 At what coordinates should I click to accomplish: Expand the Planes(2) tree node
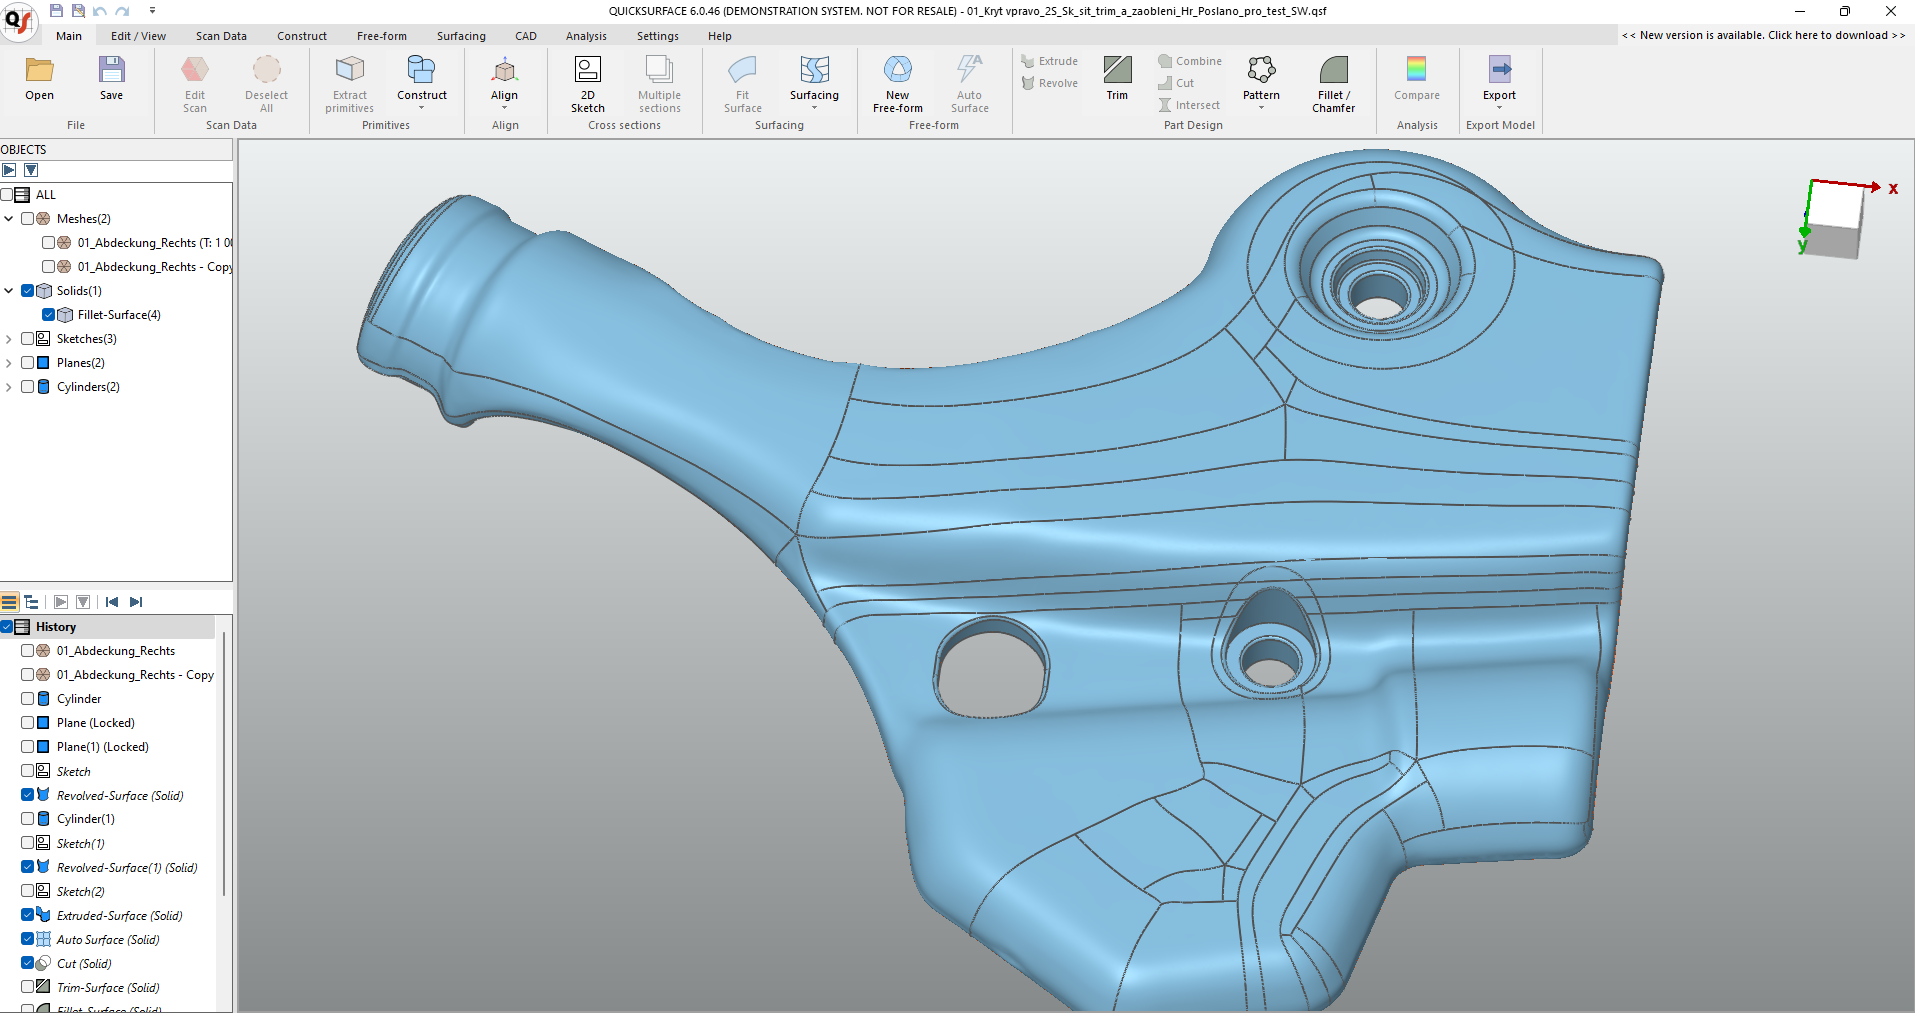tap(9, 363)
